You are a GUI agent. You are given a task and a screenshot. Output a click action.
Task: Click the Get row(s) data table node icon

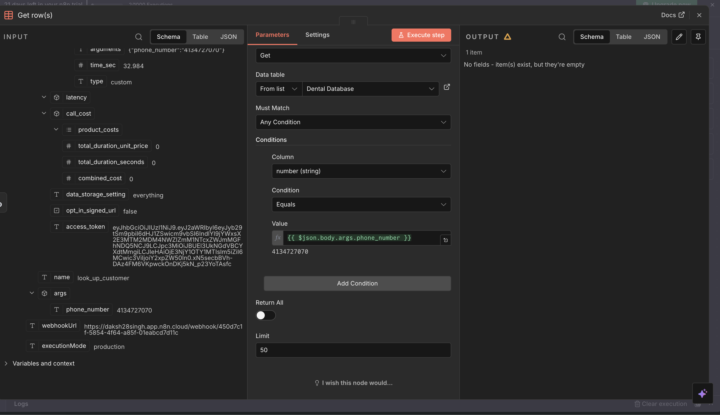(8, 15)
